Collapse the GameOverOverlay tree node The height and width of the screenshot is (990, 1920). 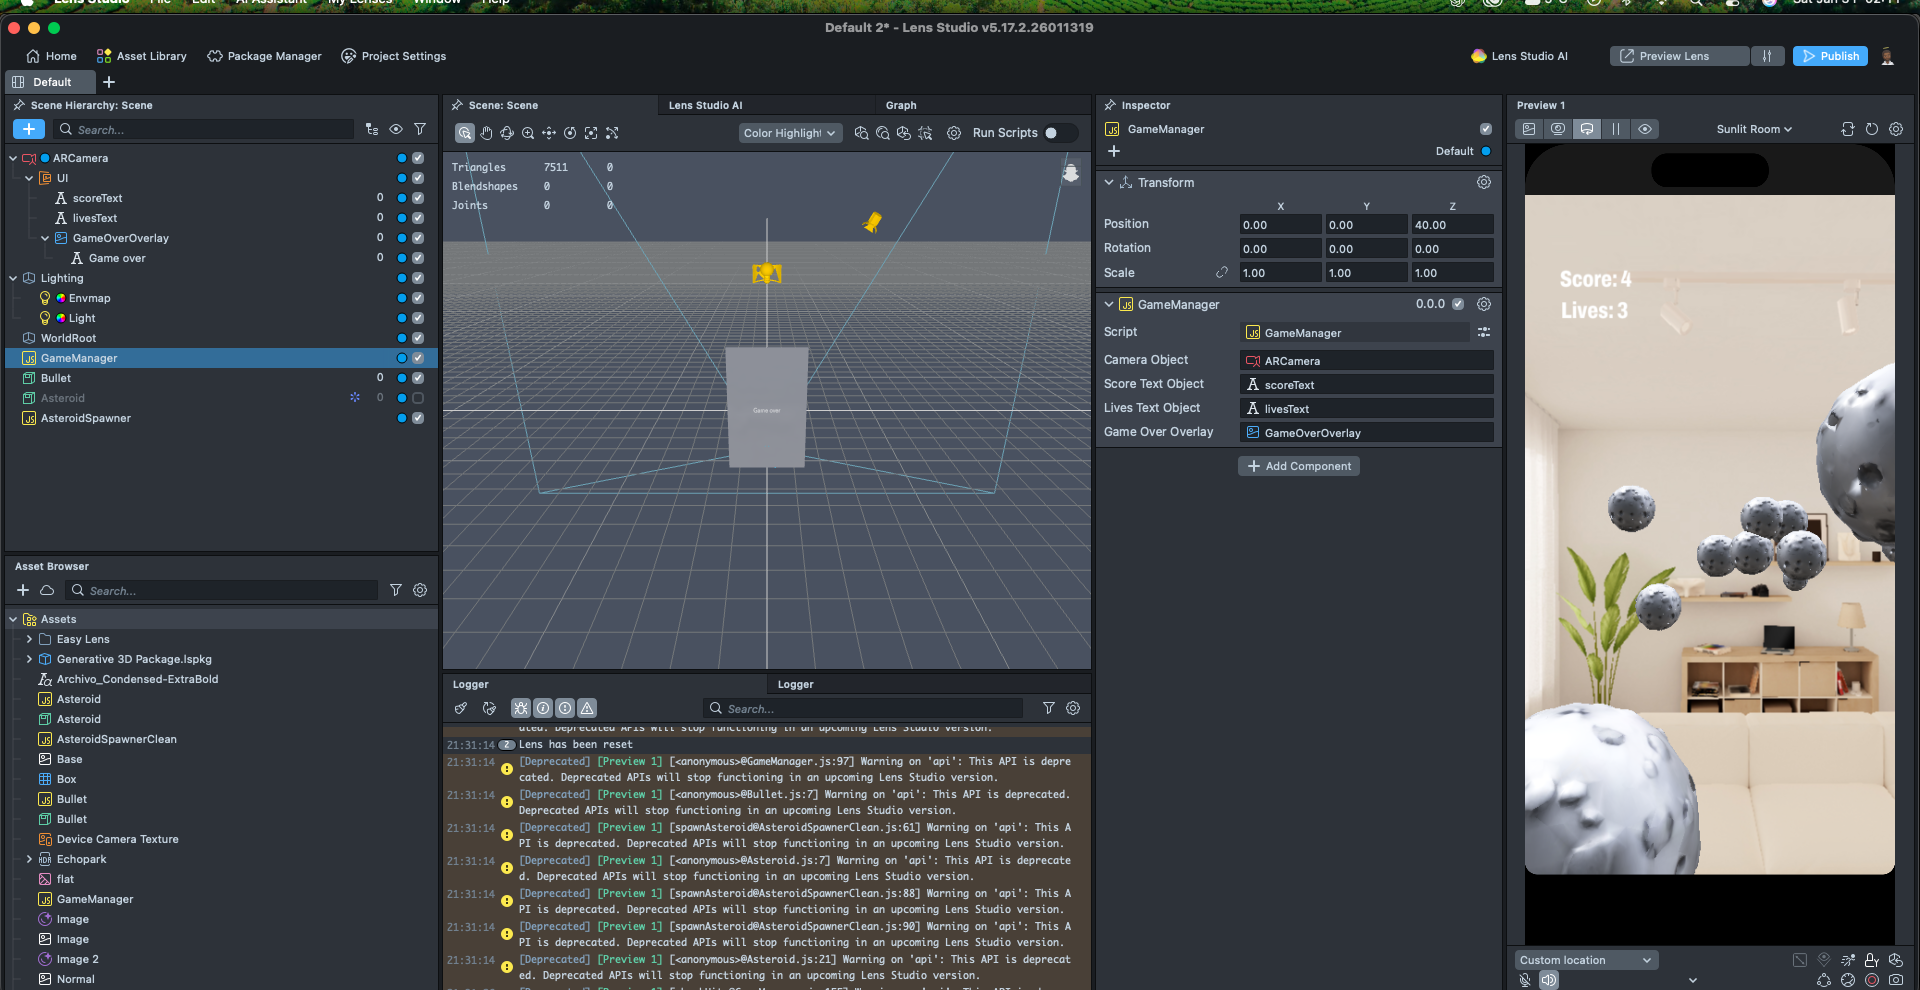[45, 238]
